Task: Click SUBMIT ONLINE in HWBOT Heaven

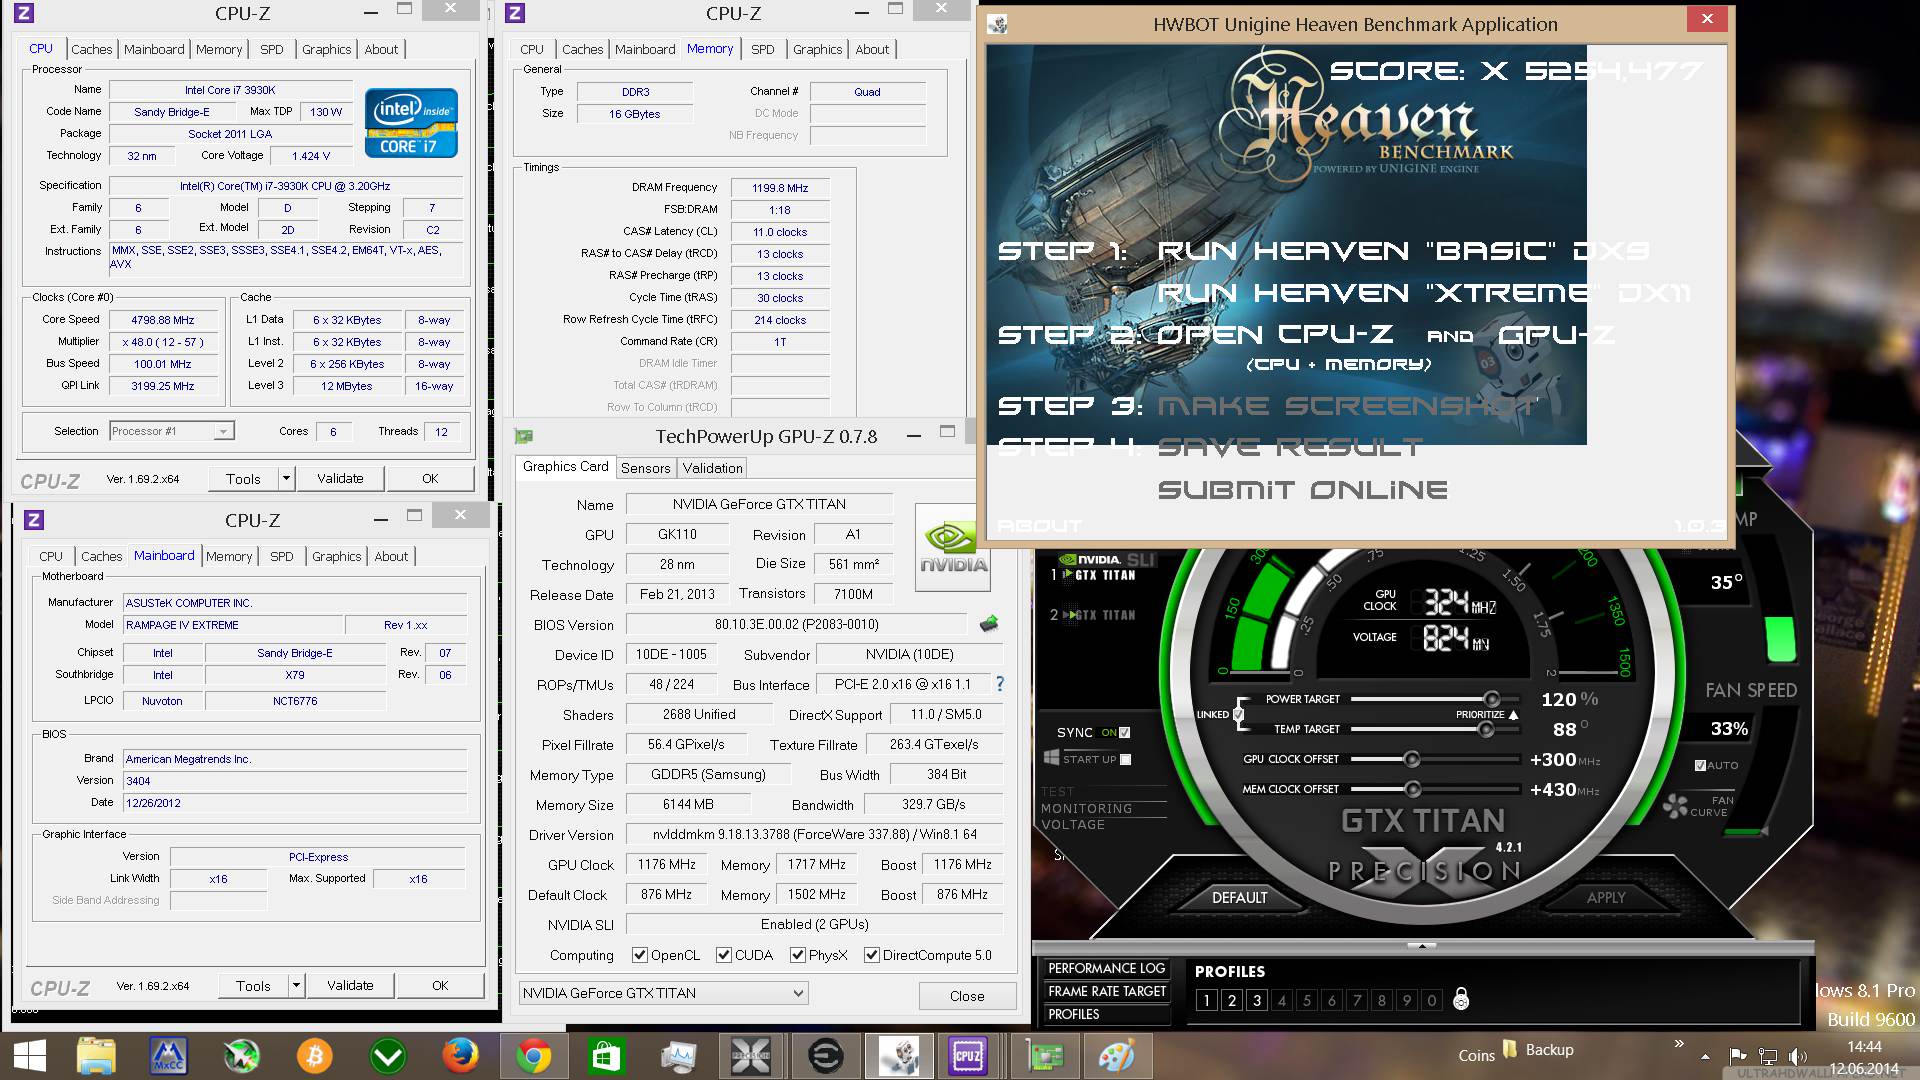Action: coord(1303,490)
